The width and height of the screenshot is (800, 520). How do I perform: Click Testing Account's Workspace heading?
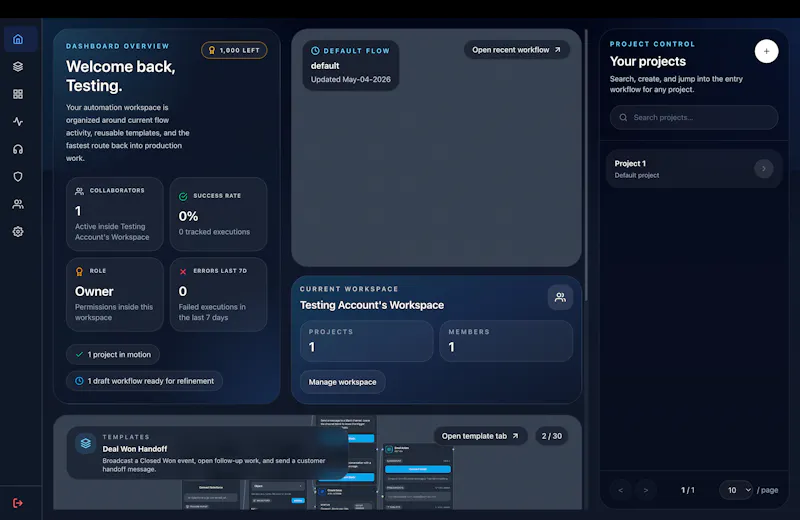(372, 305)
